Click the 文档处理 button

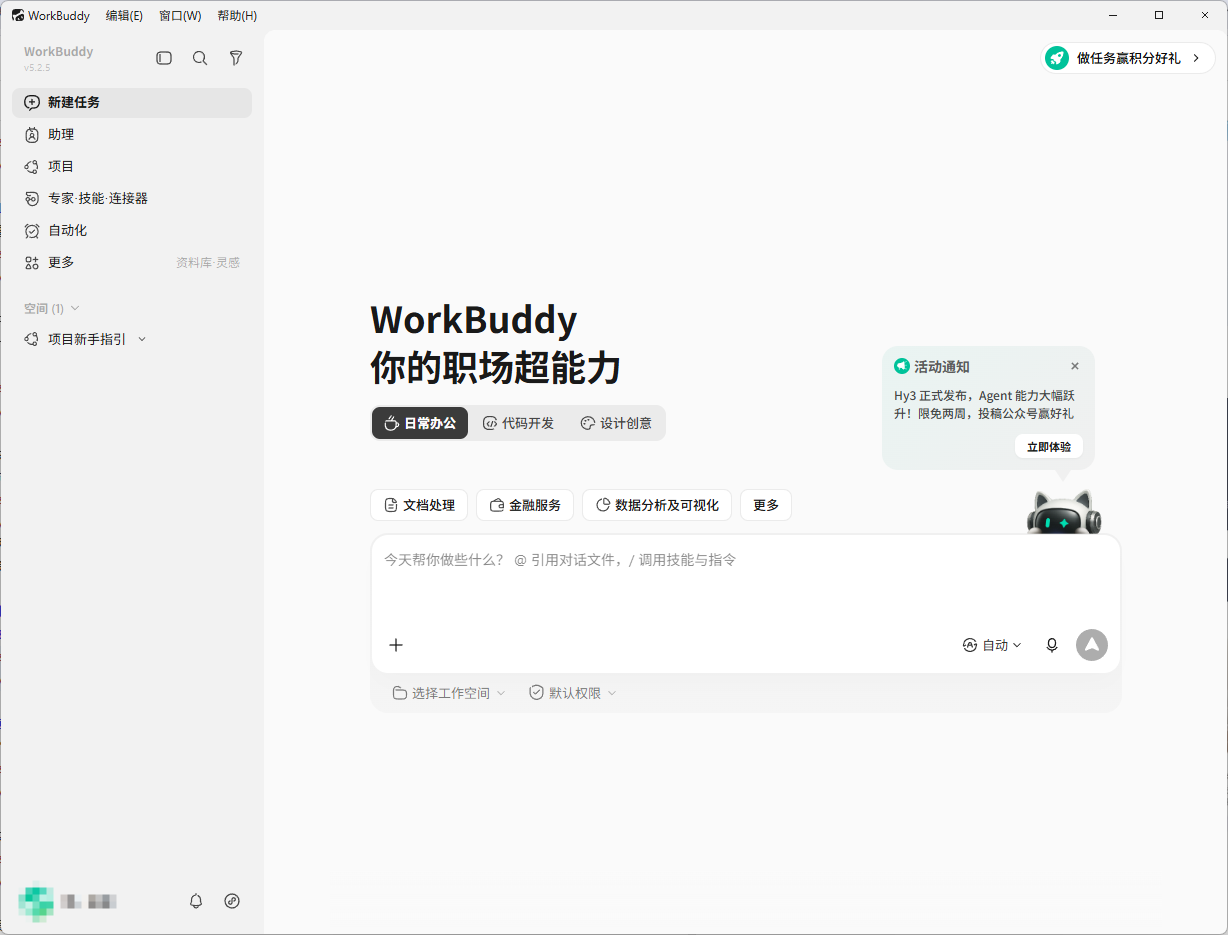point(419,505)
